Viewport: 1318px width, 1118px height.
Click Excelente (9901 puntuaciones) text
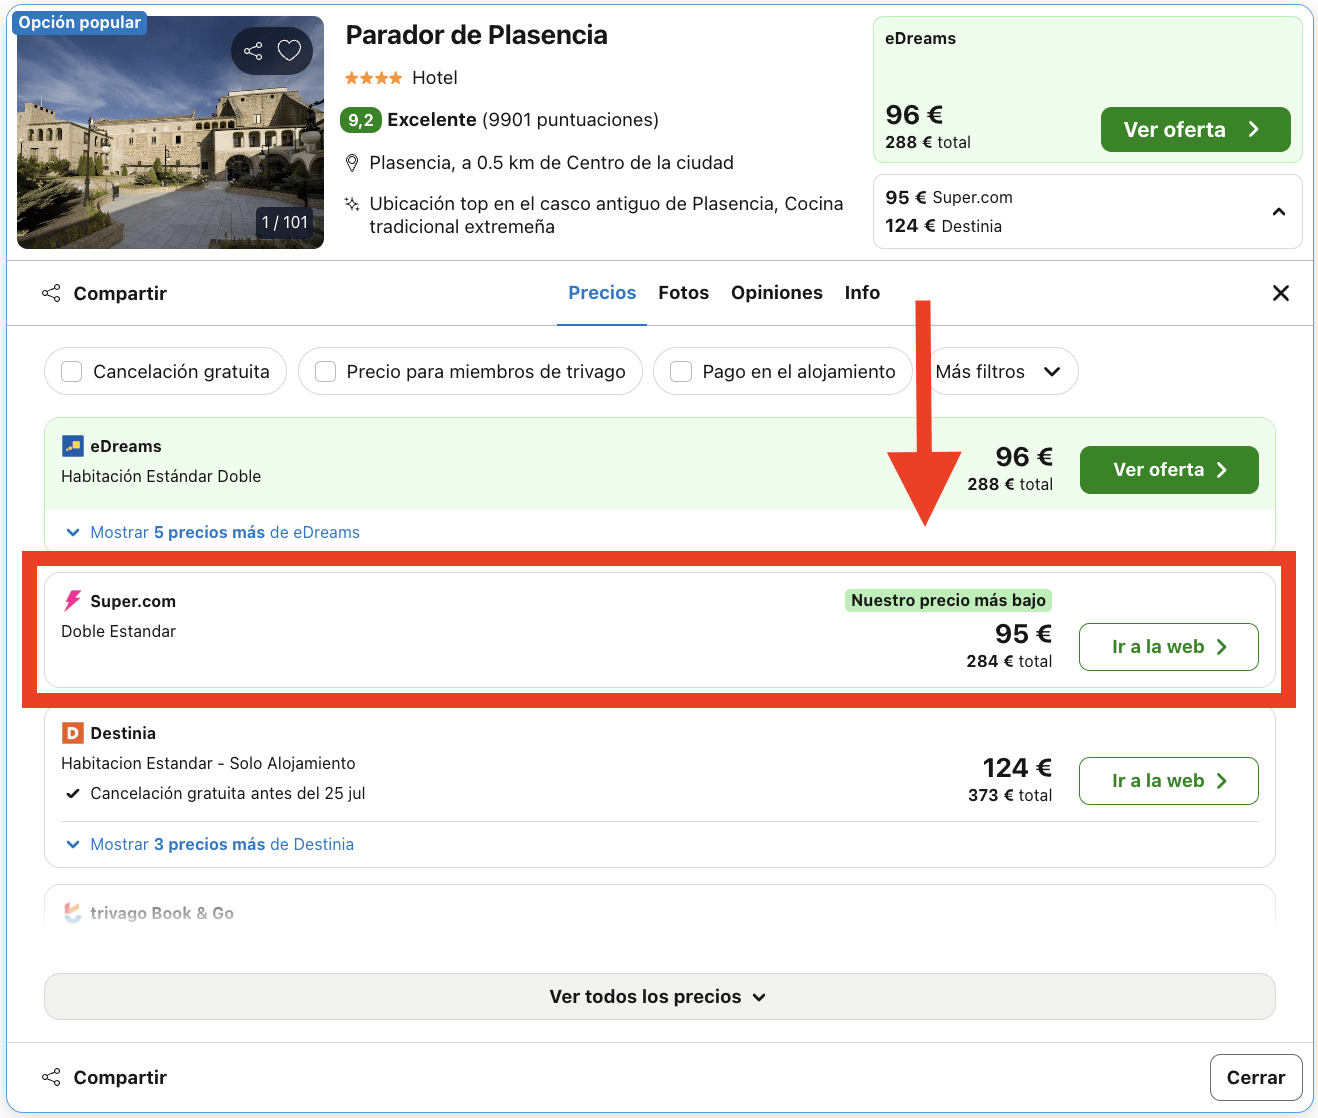[x=523, y=120]
